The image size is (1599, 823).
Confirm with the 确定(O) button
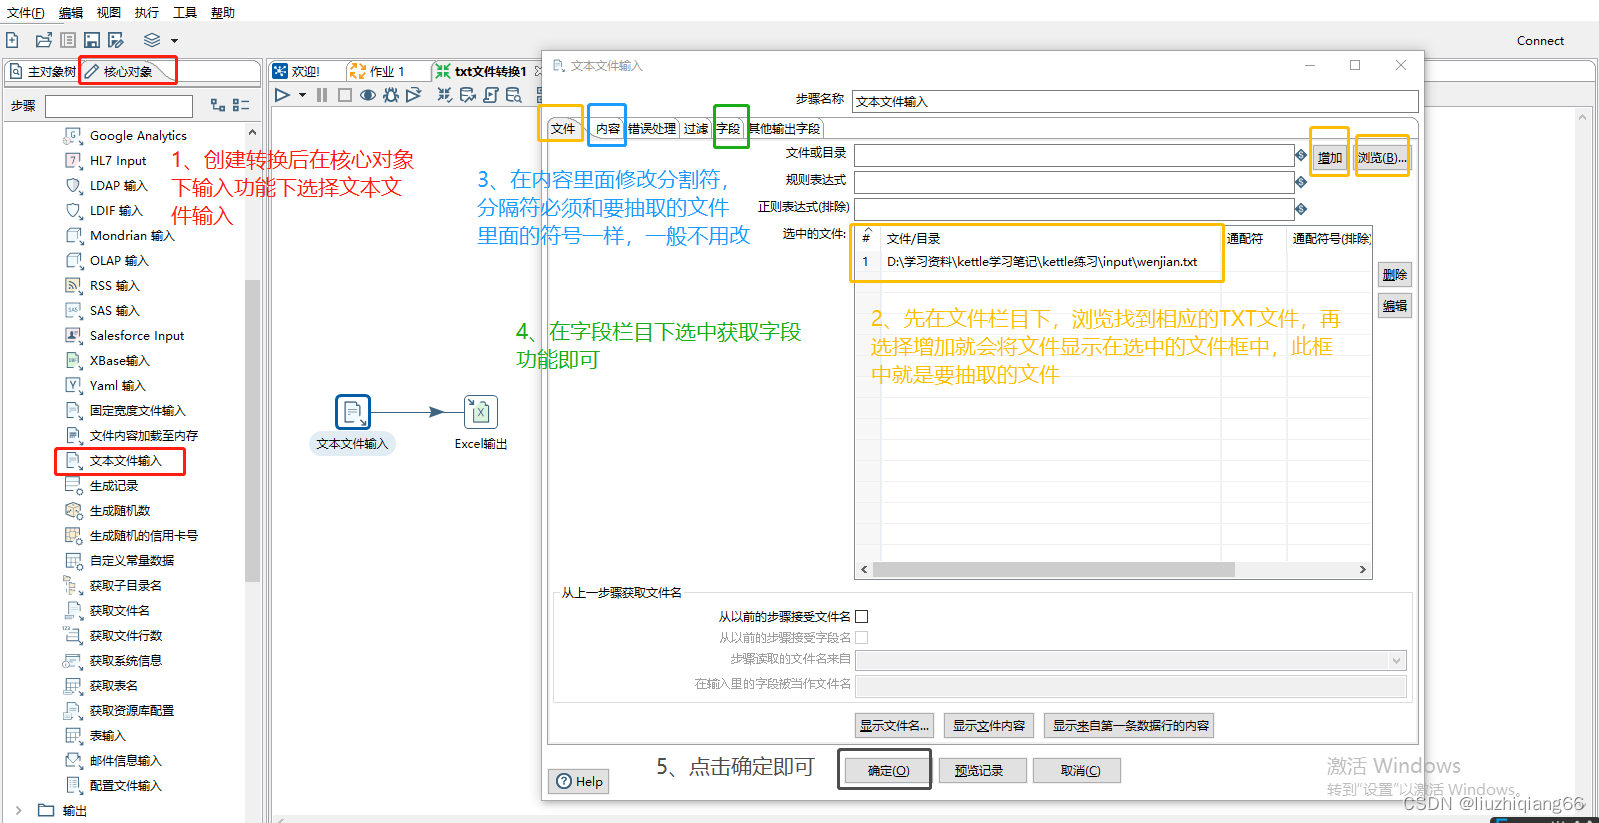pyautogui.click(x=888, y=770)
